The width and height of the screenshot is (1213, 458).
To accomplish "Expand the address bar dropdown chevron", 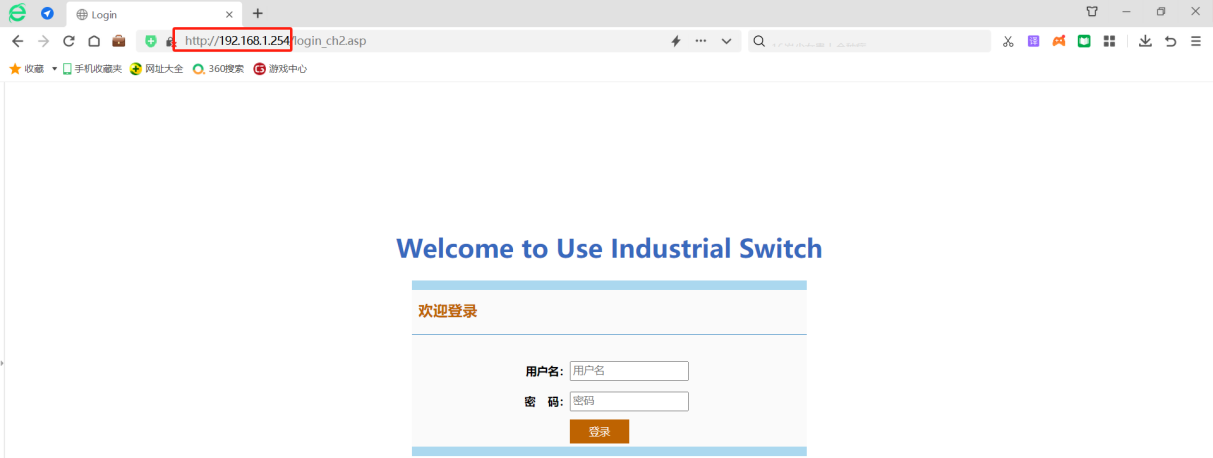I will click(727, 41).
